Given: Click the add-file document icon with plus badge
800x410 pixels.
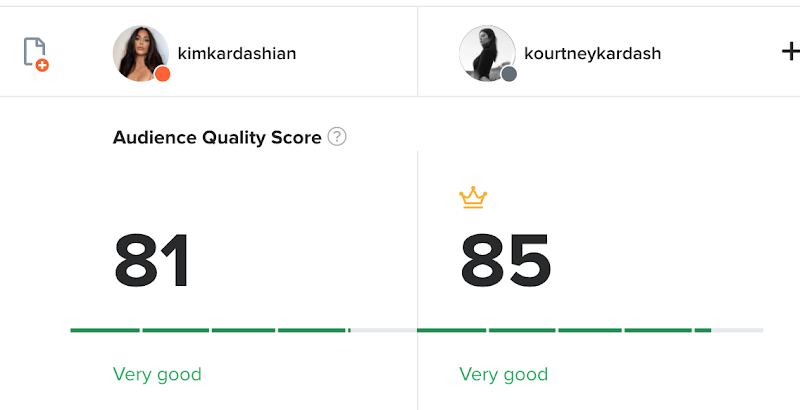Looking at the screenshot, I should coord(36,54).
